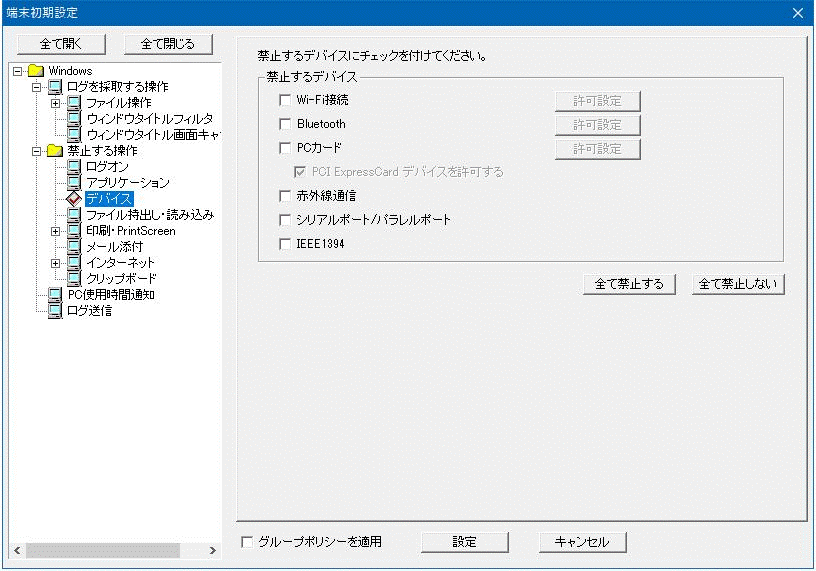
Task: Select ウィンドウタイトルフィルタ label in tree
Action: [x=149, y=119]
